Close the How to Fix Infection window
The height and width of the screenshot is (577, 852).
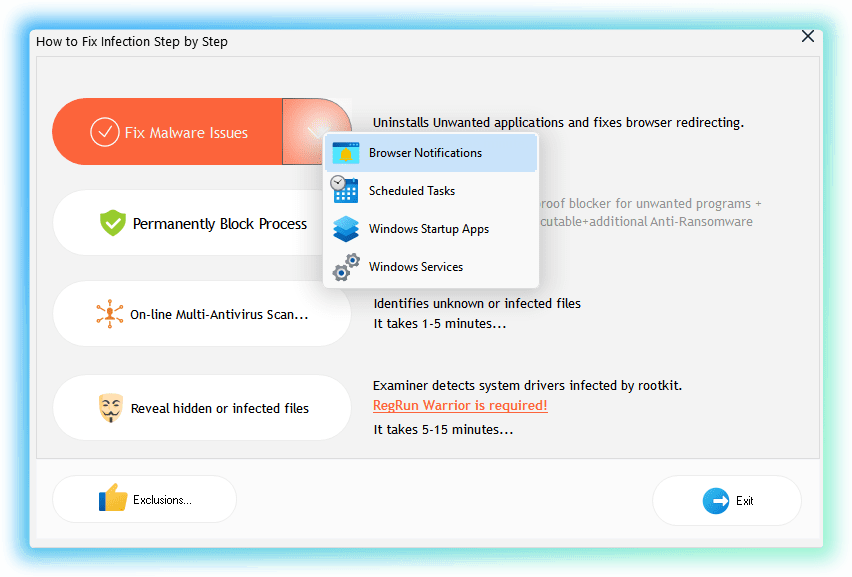[x=808, y=36]
